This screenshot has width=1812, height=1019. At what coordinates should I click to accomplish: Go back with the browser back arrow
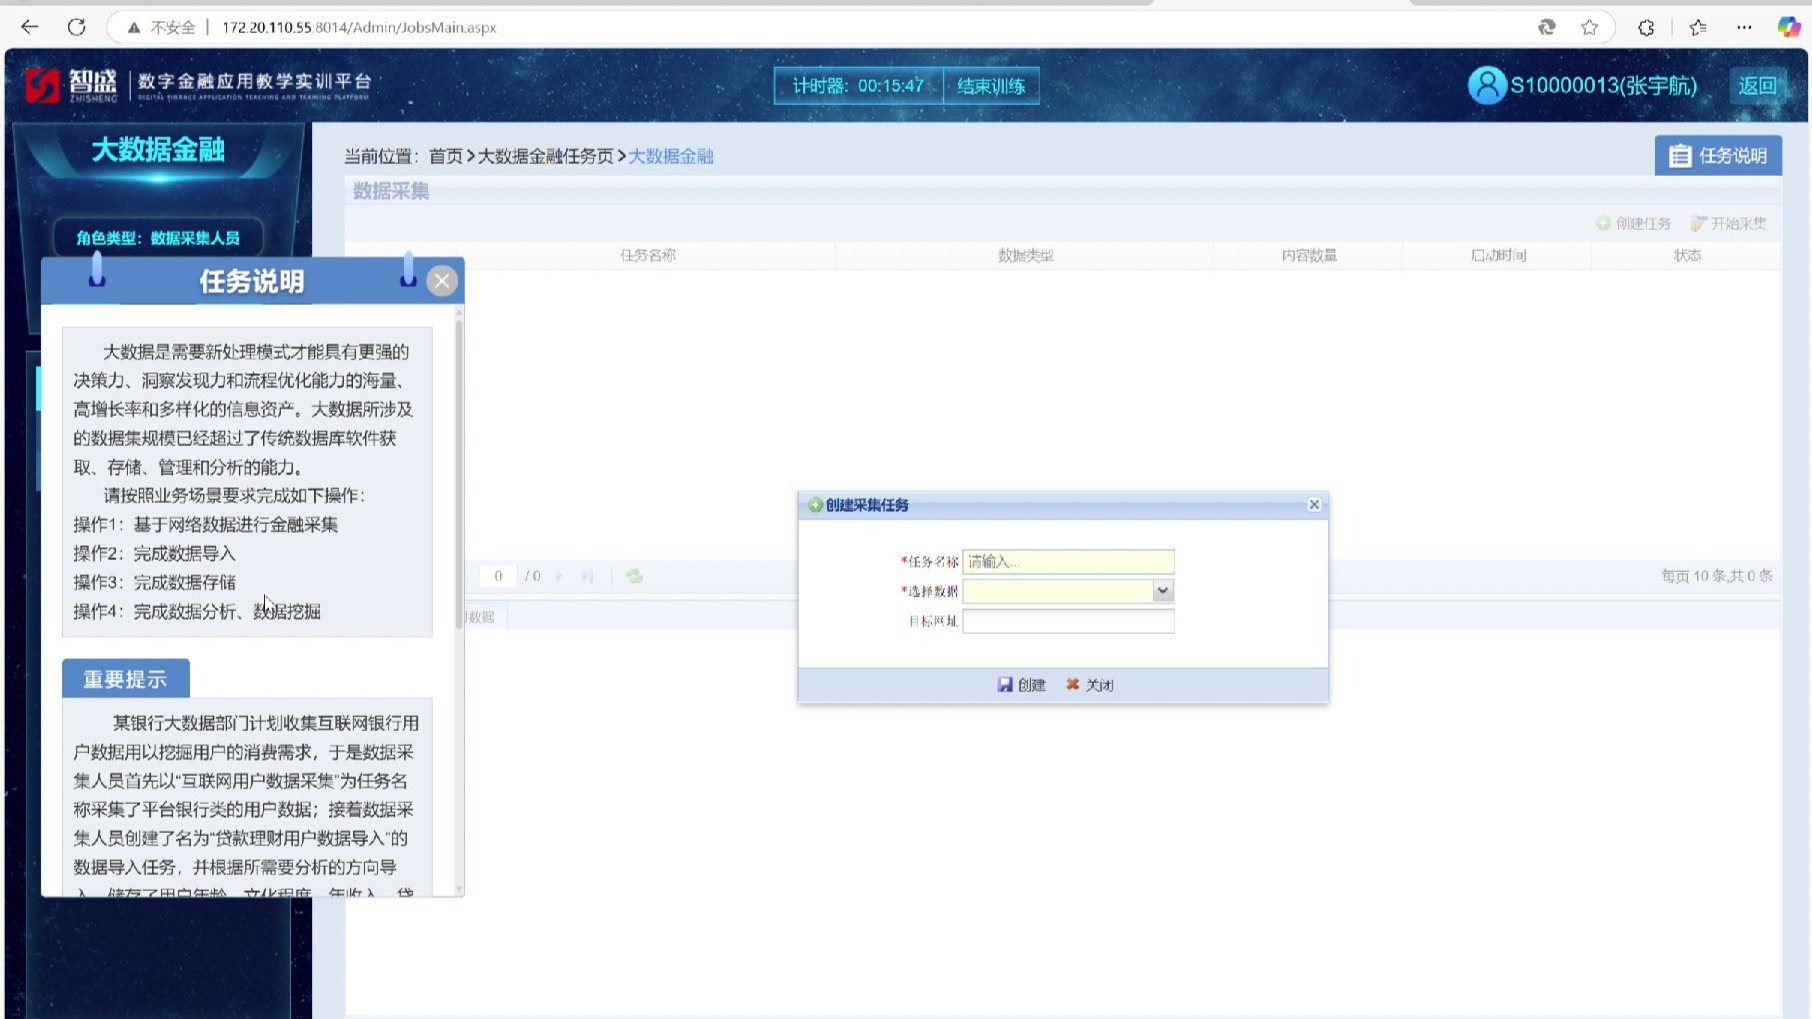(29, 27)
